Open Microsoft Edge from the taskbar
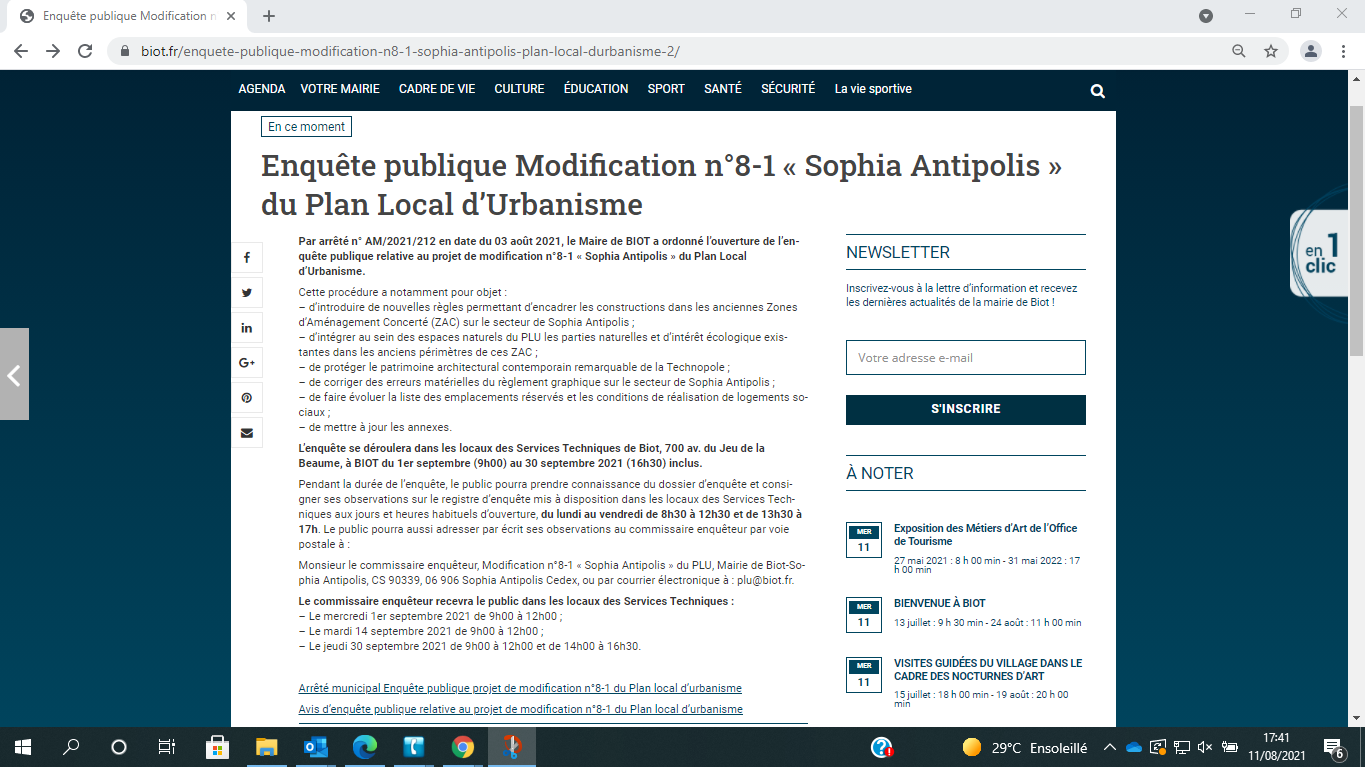Viewport: 1365px width, 767px height. pos(365,747)
